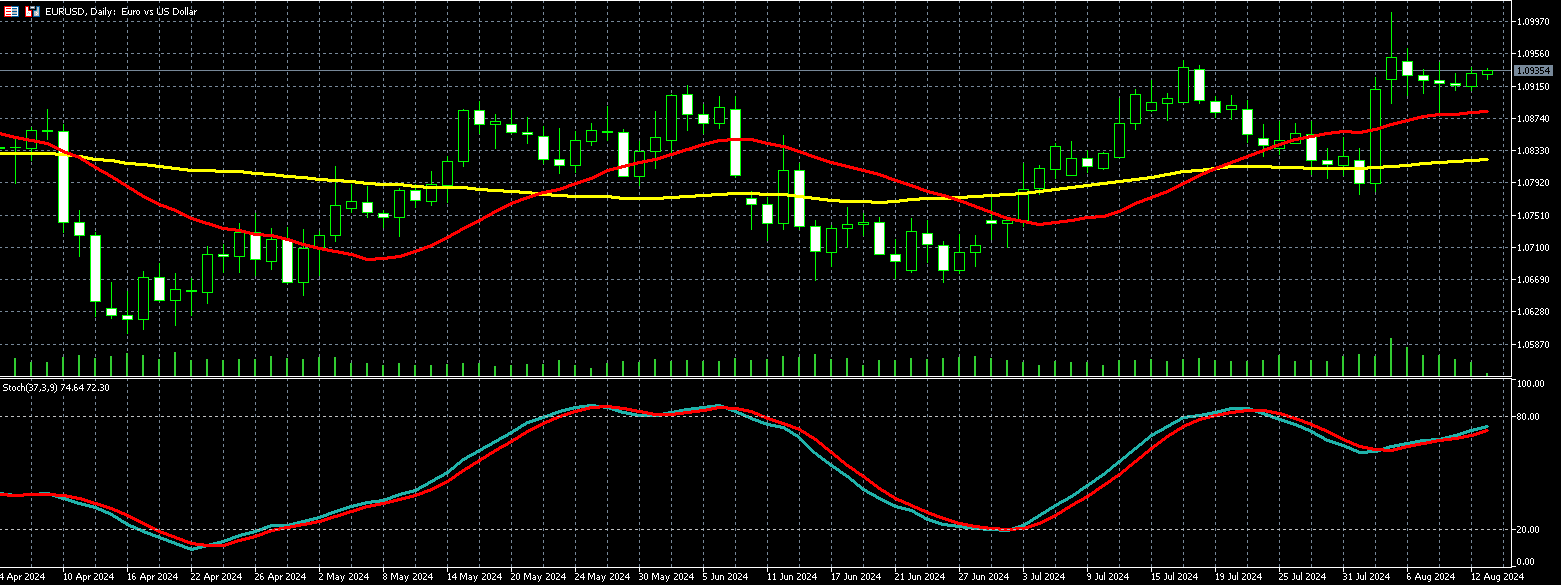Screen dimensions: 1561x585
Task: Click the 1.09970 price axis label
Action: [1532, 21]
